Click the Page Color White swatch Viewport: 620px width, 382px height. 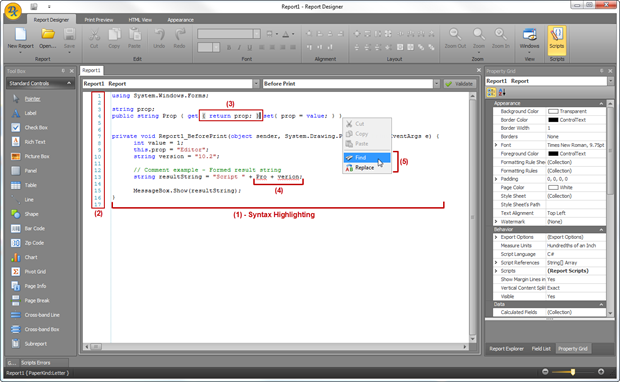tap(553, 187)
